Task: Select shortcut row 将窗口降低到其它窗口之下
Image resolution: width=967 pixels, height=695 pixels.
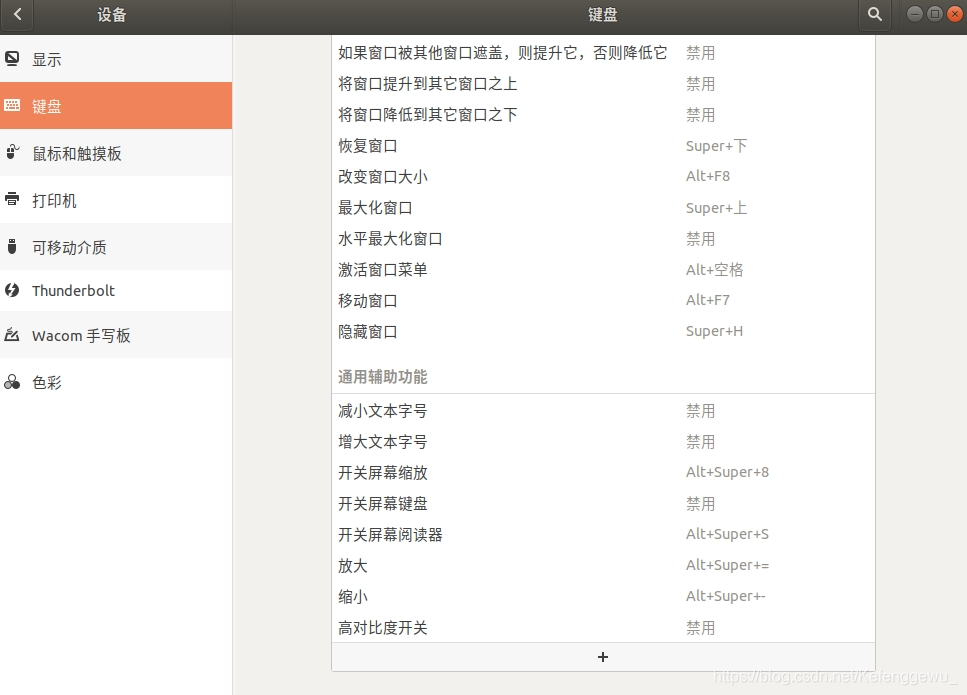Action: coord(603,115)
